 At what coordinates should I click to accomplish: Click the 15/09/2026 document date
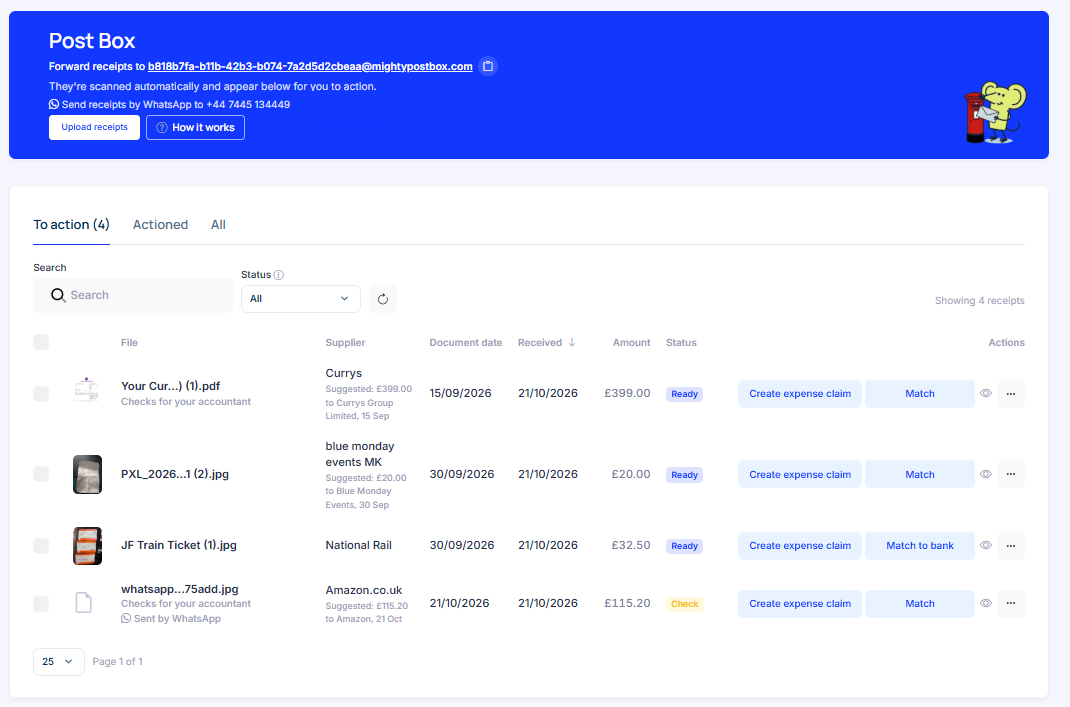click(x=461, y=393)
